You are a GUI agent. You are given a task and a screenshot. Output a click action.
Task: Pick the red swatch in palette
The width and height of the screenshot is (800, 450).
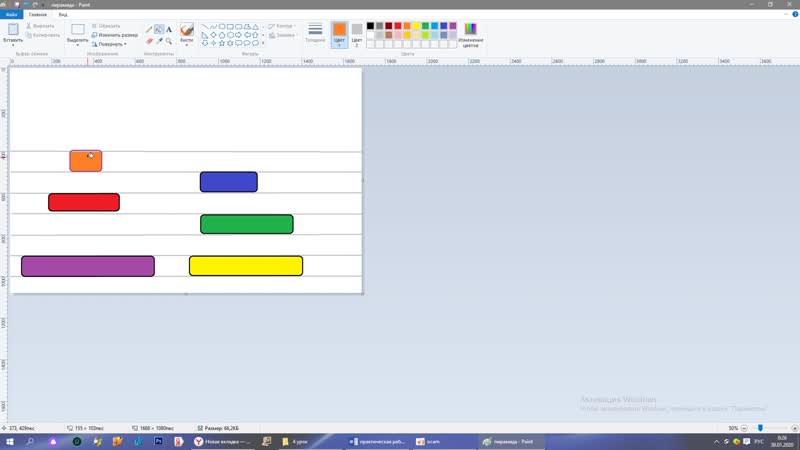pos(396,26)
